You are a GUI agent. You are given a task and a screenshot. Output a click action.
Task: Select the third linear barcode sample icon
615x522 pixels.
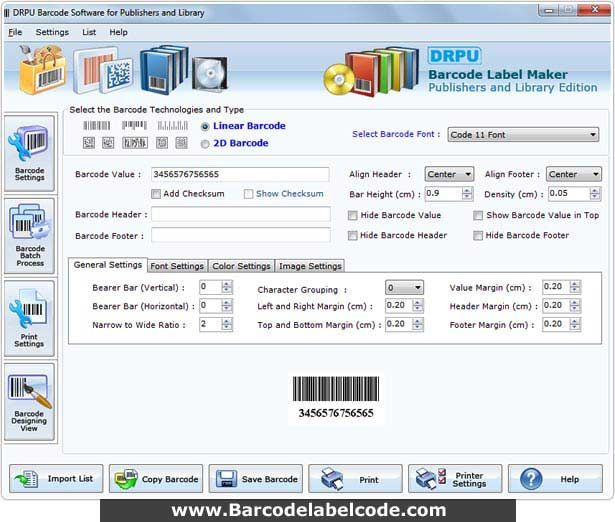173,125
